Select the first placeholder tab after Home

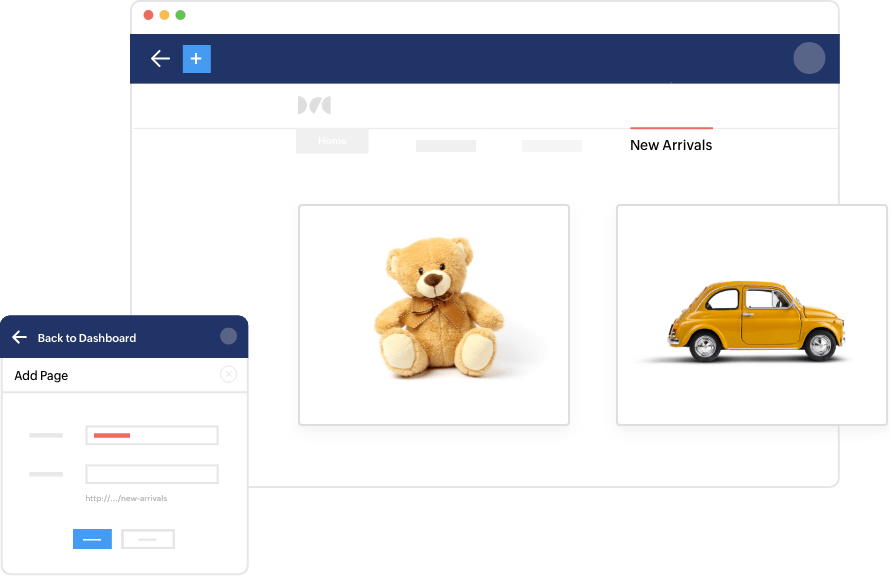446,146
